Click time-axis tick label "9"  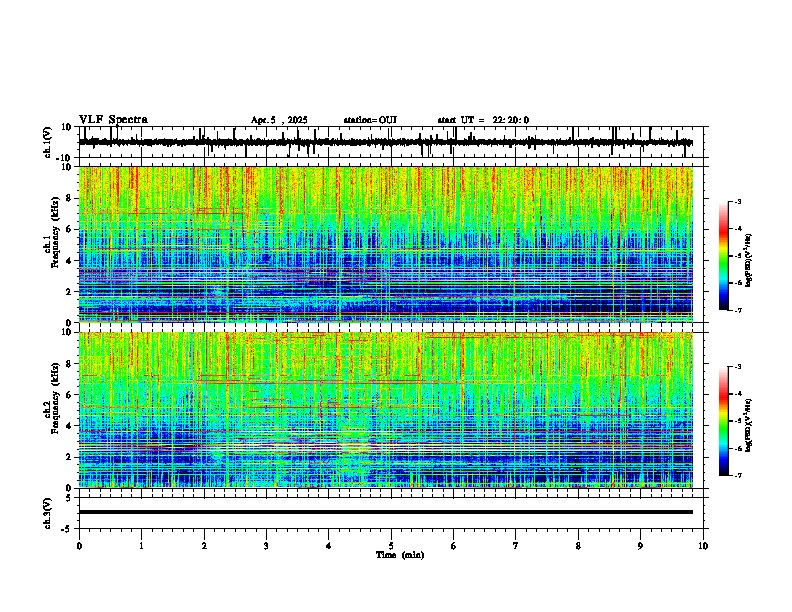point(640,546)
